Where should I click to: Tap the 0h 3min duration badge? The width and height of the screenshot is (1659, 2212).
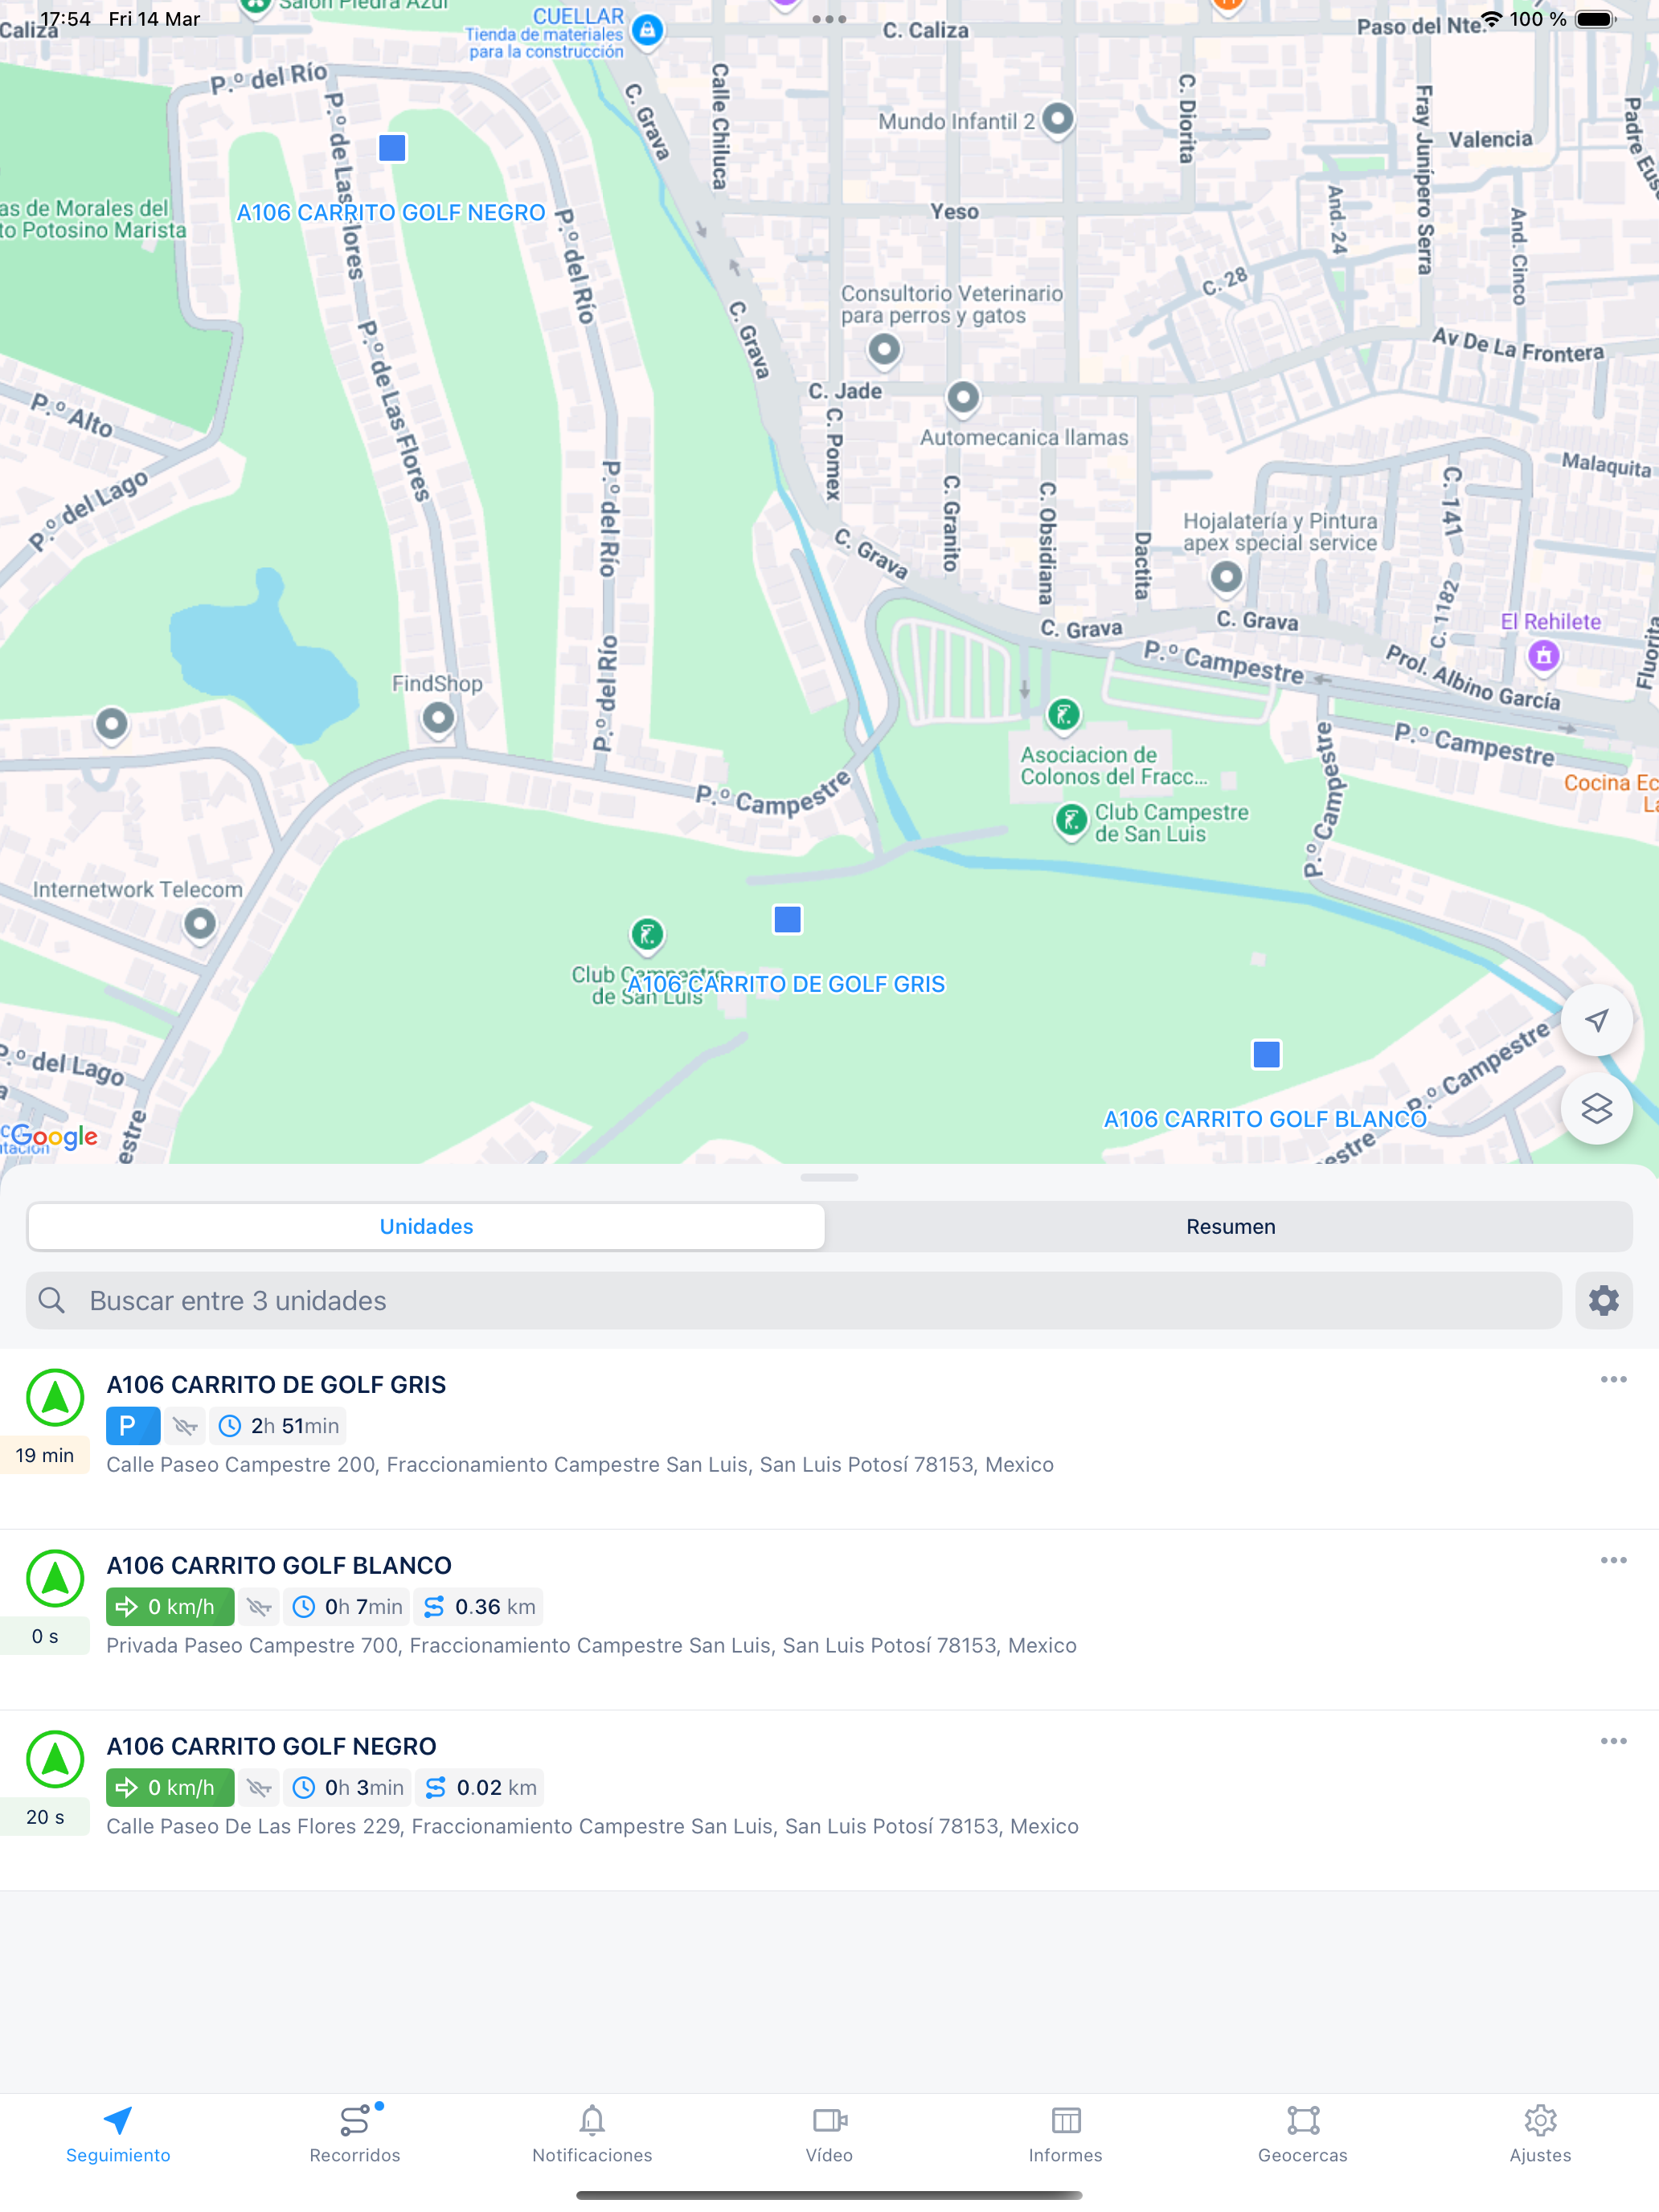tap(348, 1788)
